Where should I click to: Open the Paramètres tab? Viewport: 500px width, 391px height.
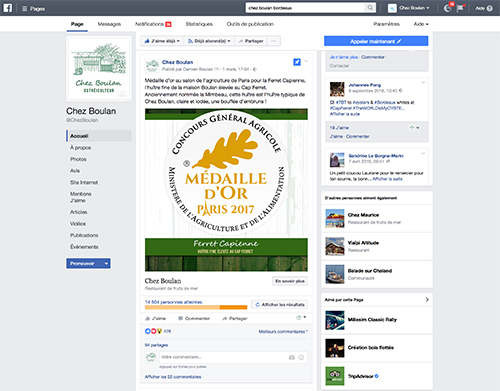pos(386,24)
